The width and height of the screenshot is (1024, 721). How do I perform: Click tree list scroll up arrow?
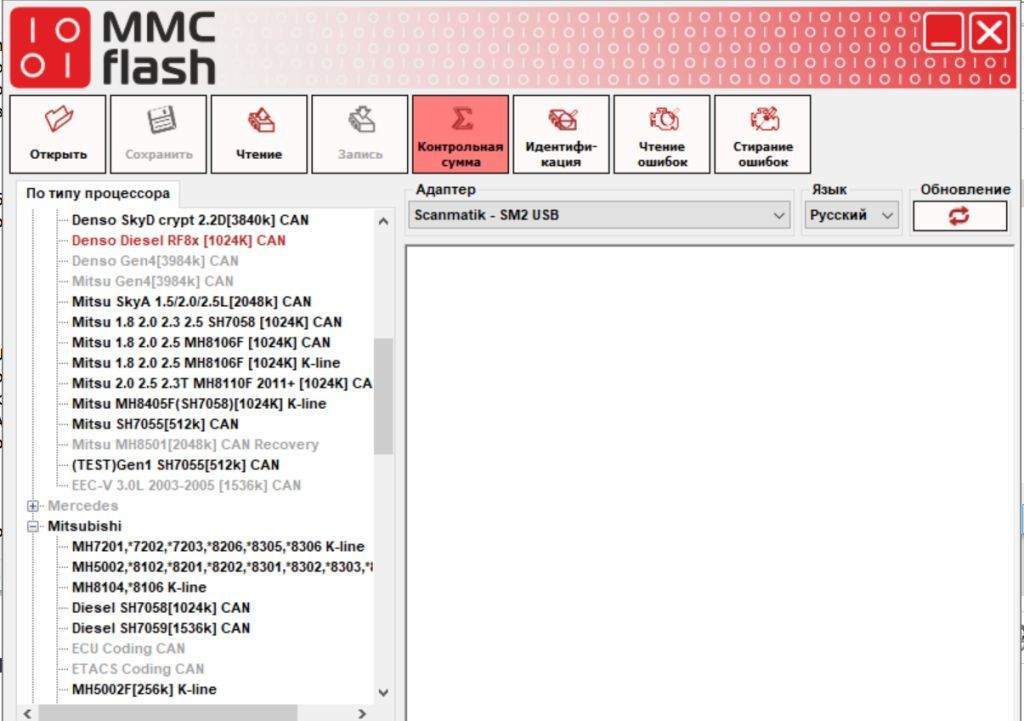pyautogui.click(x=383, y=221)
